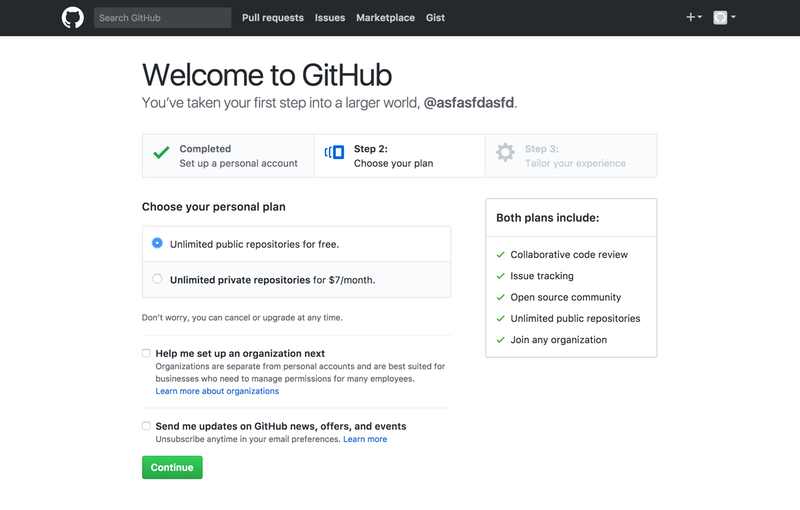Check Send me updates on GitHub news

146,426
